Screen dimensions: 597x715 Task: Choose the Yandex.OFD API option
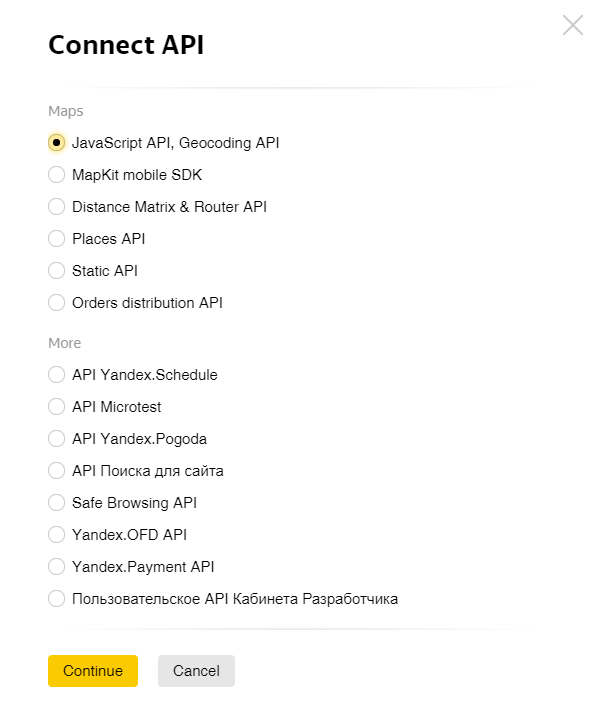[x=56, y=534]
